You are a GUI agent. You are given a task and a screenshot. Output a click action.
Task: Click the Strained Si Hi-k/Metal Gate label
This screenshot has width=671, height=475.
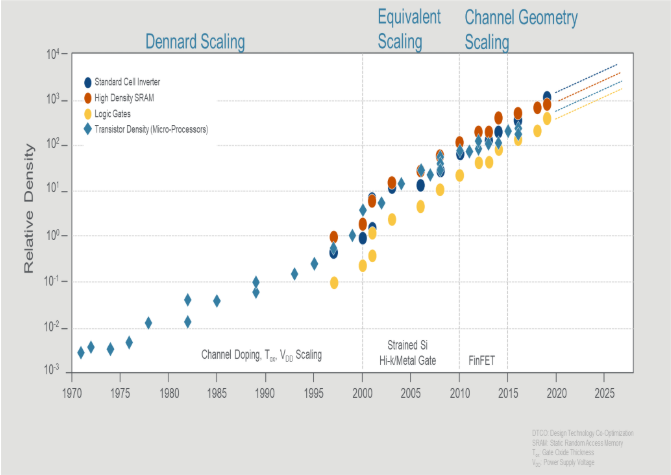coord(407,353)
